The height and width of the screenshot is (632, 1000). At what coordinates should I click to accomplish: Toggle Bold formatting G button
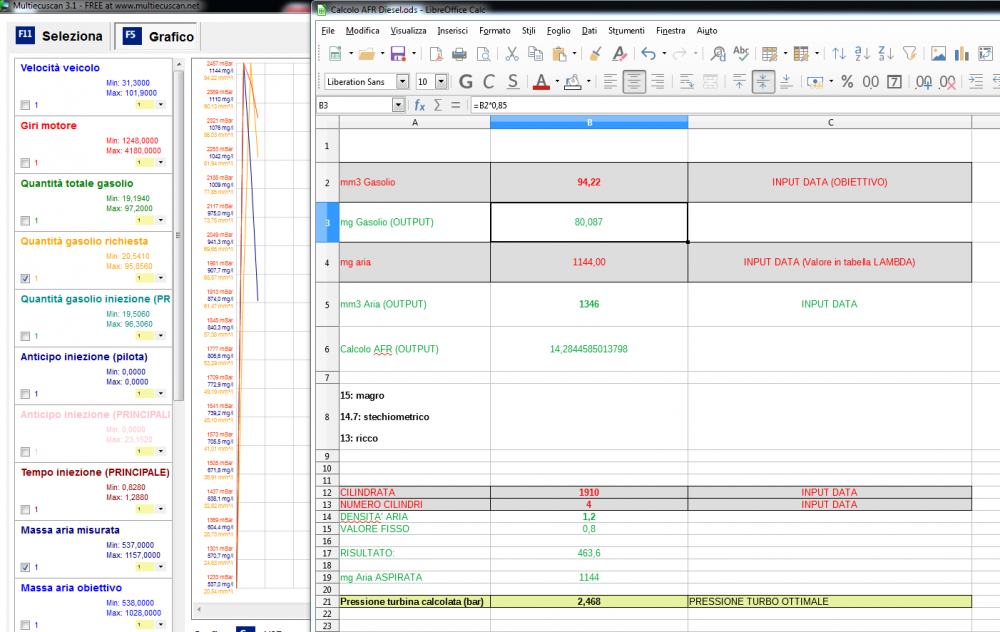click(465, 82)
